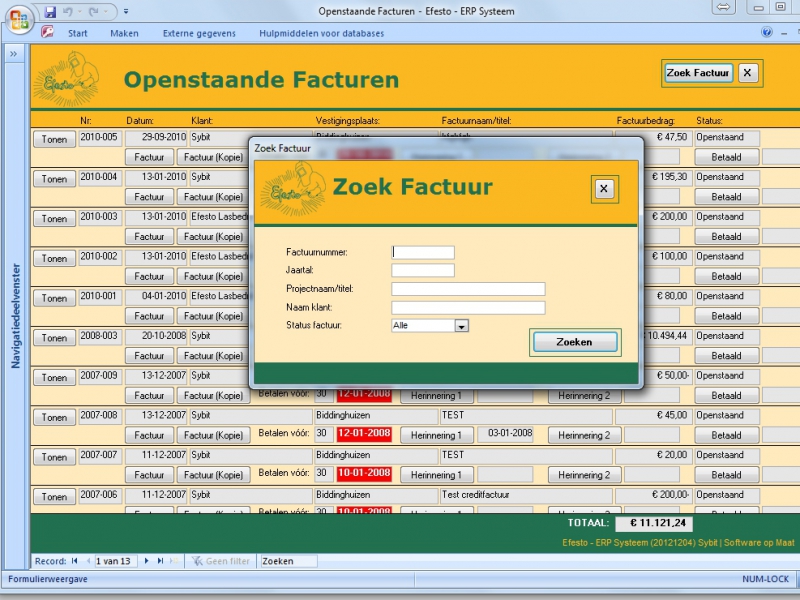Go to next record in navigator

[x=147, y=561]
